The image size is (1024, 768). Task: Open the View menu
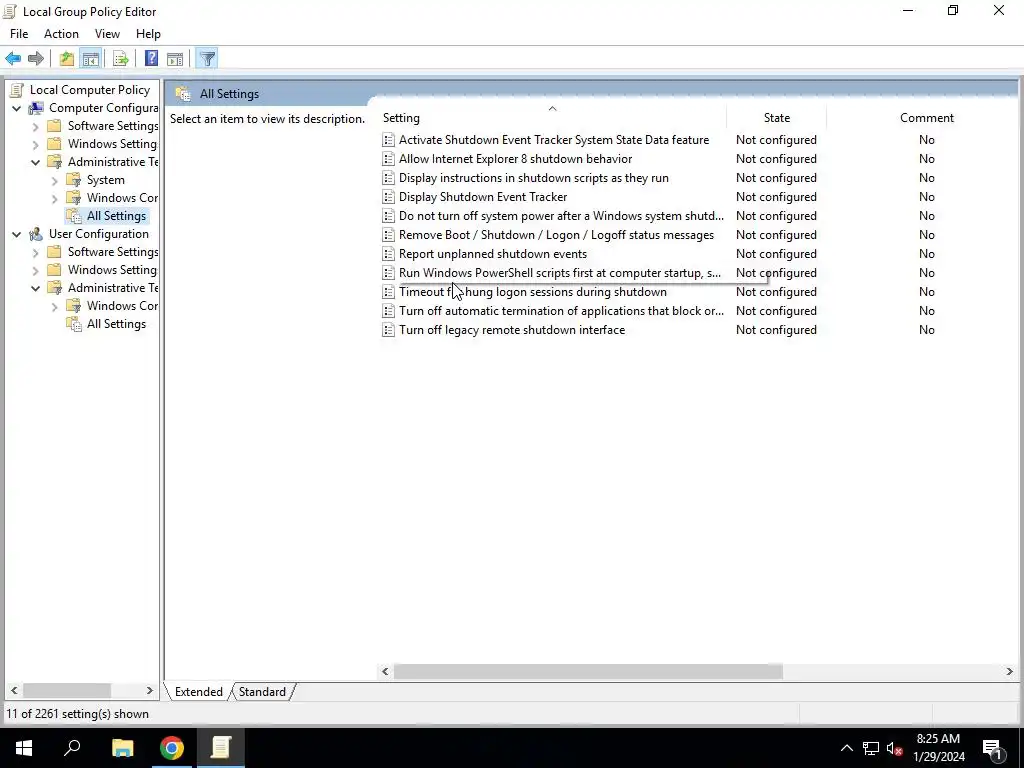[107, 34]
